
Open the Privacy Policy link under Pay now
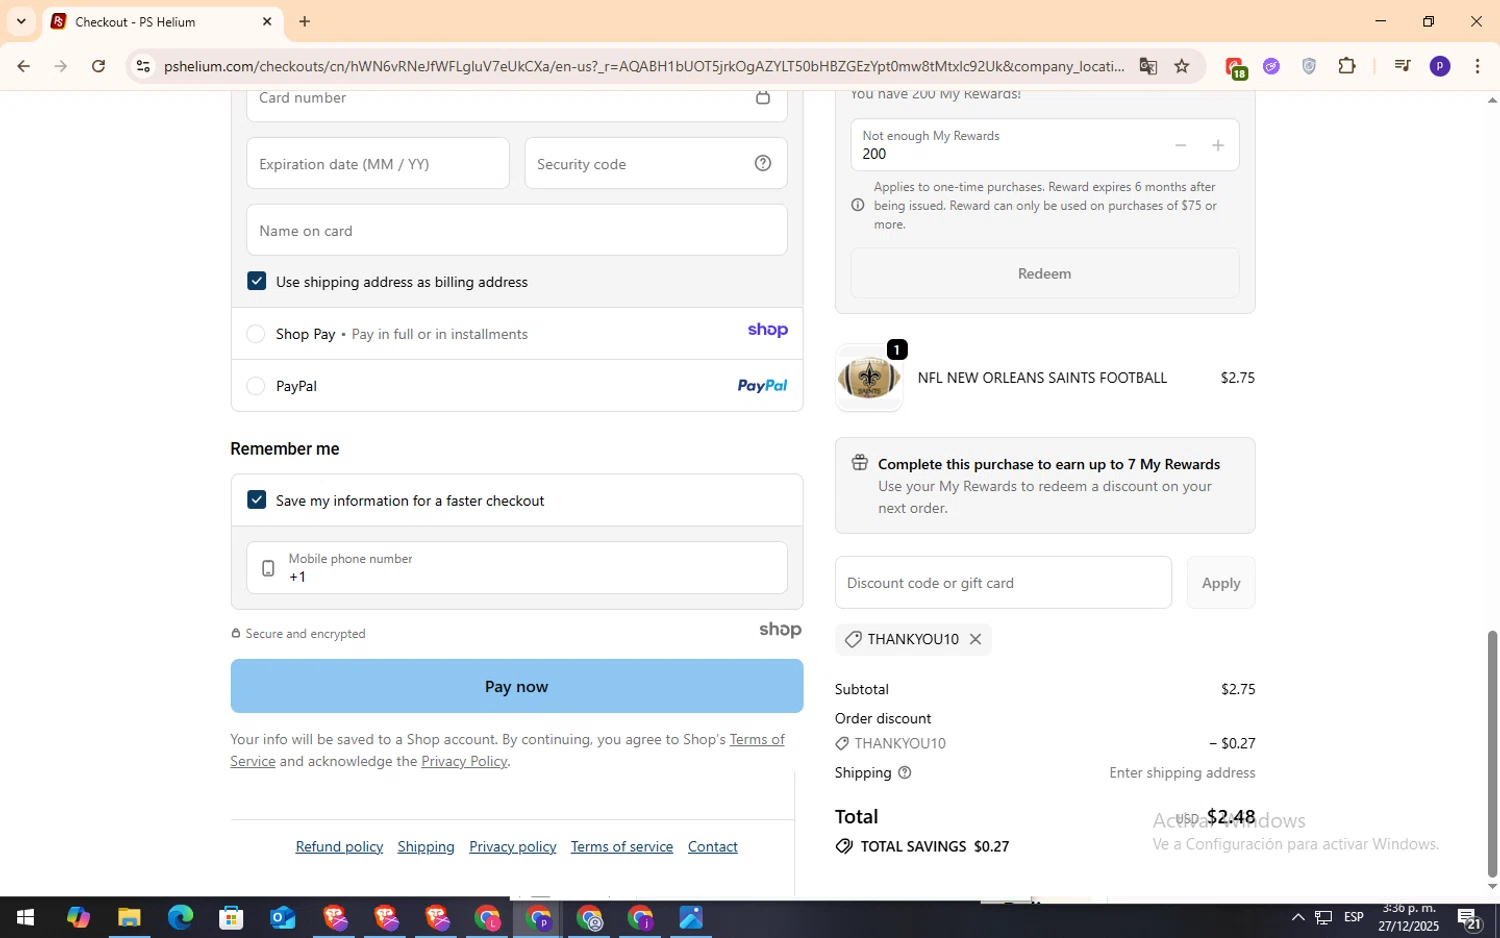click(464, 761)
